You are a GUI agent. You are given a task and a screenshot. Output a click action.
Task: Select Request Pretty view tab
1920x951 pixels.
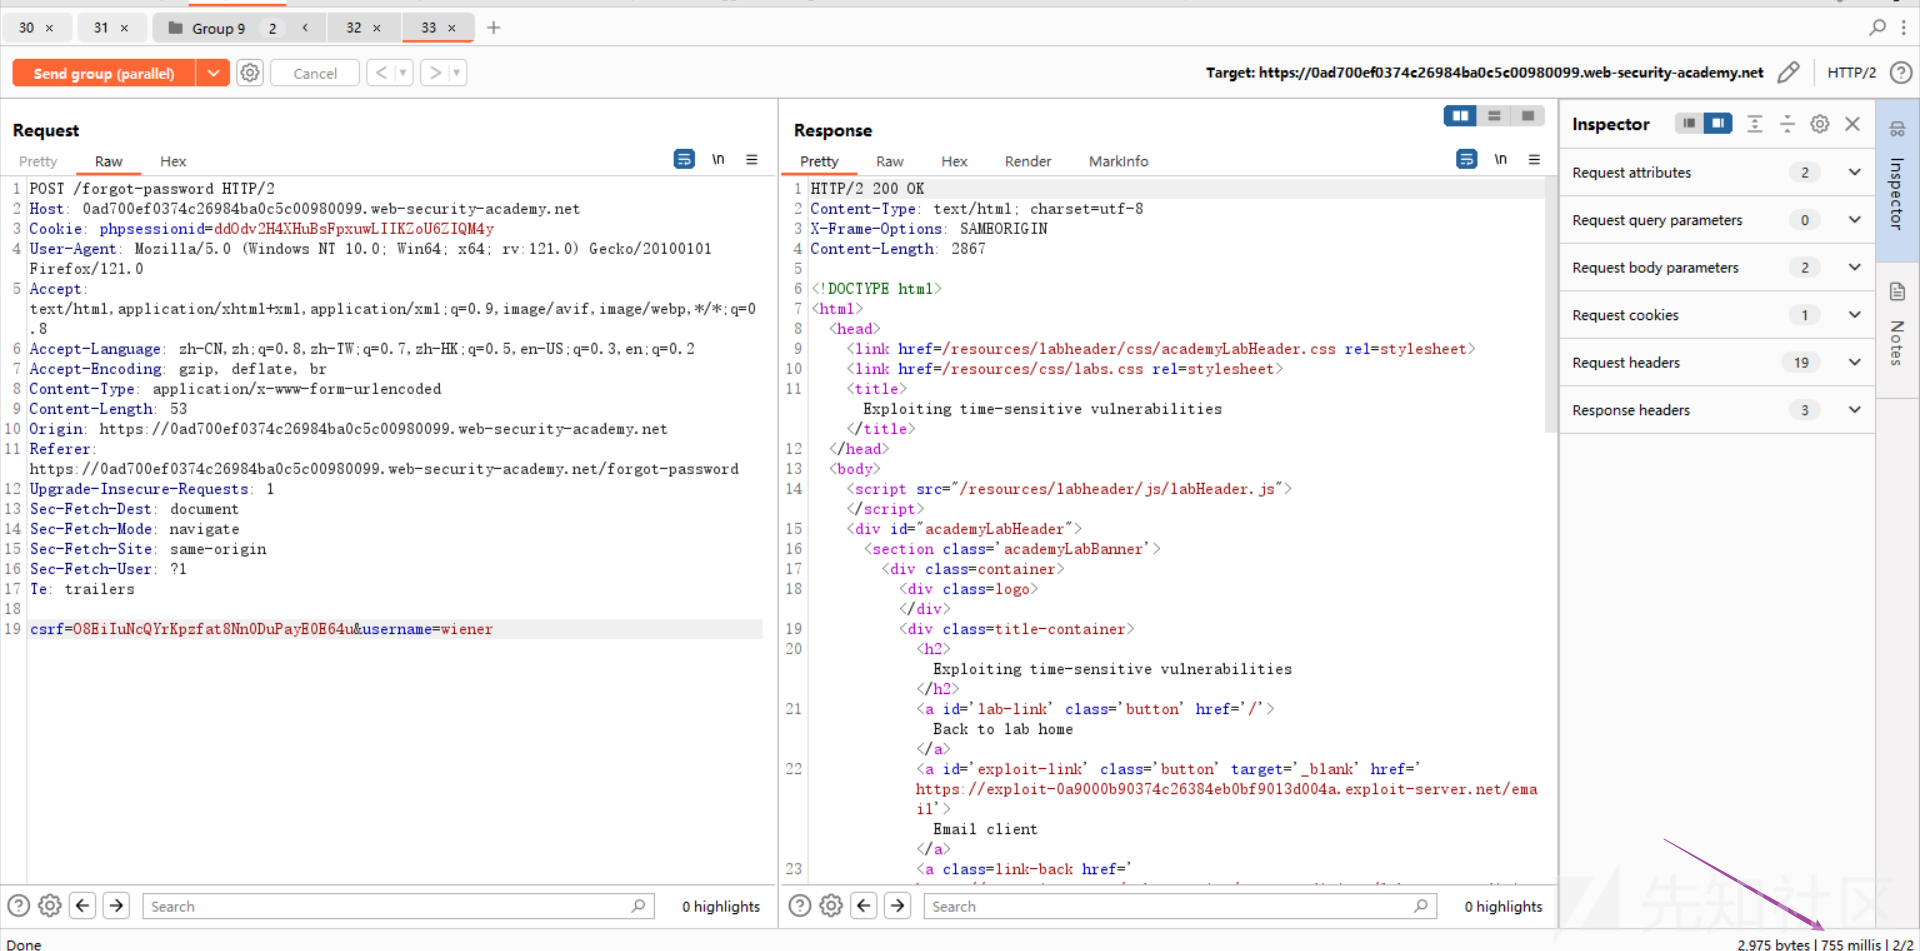[38, 161]
